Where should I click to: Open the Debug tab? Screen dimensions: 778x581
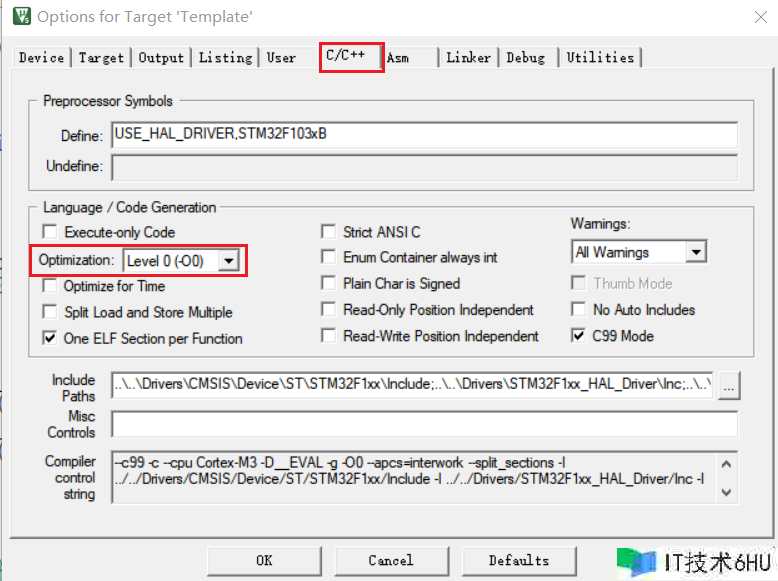click(526, 58)
